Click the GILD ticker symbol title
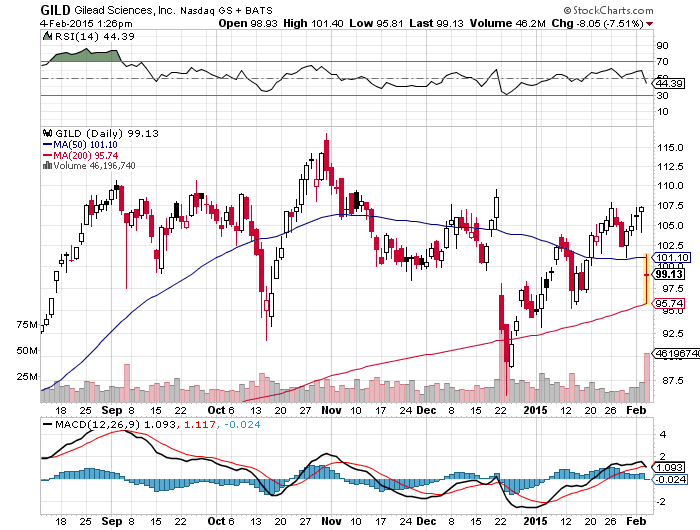Viewport: 700px width, 530px height. coord(55,10)
